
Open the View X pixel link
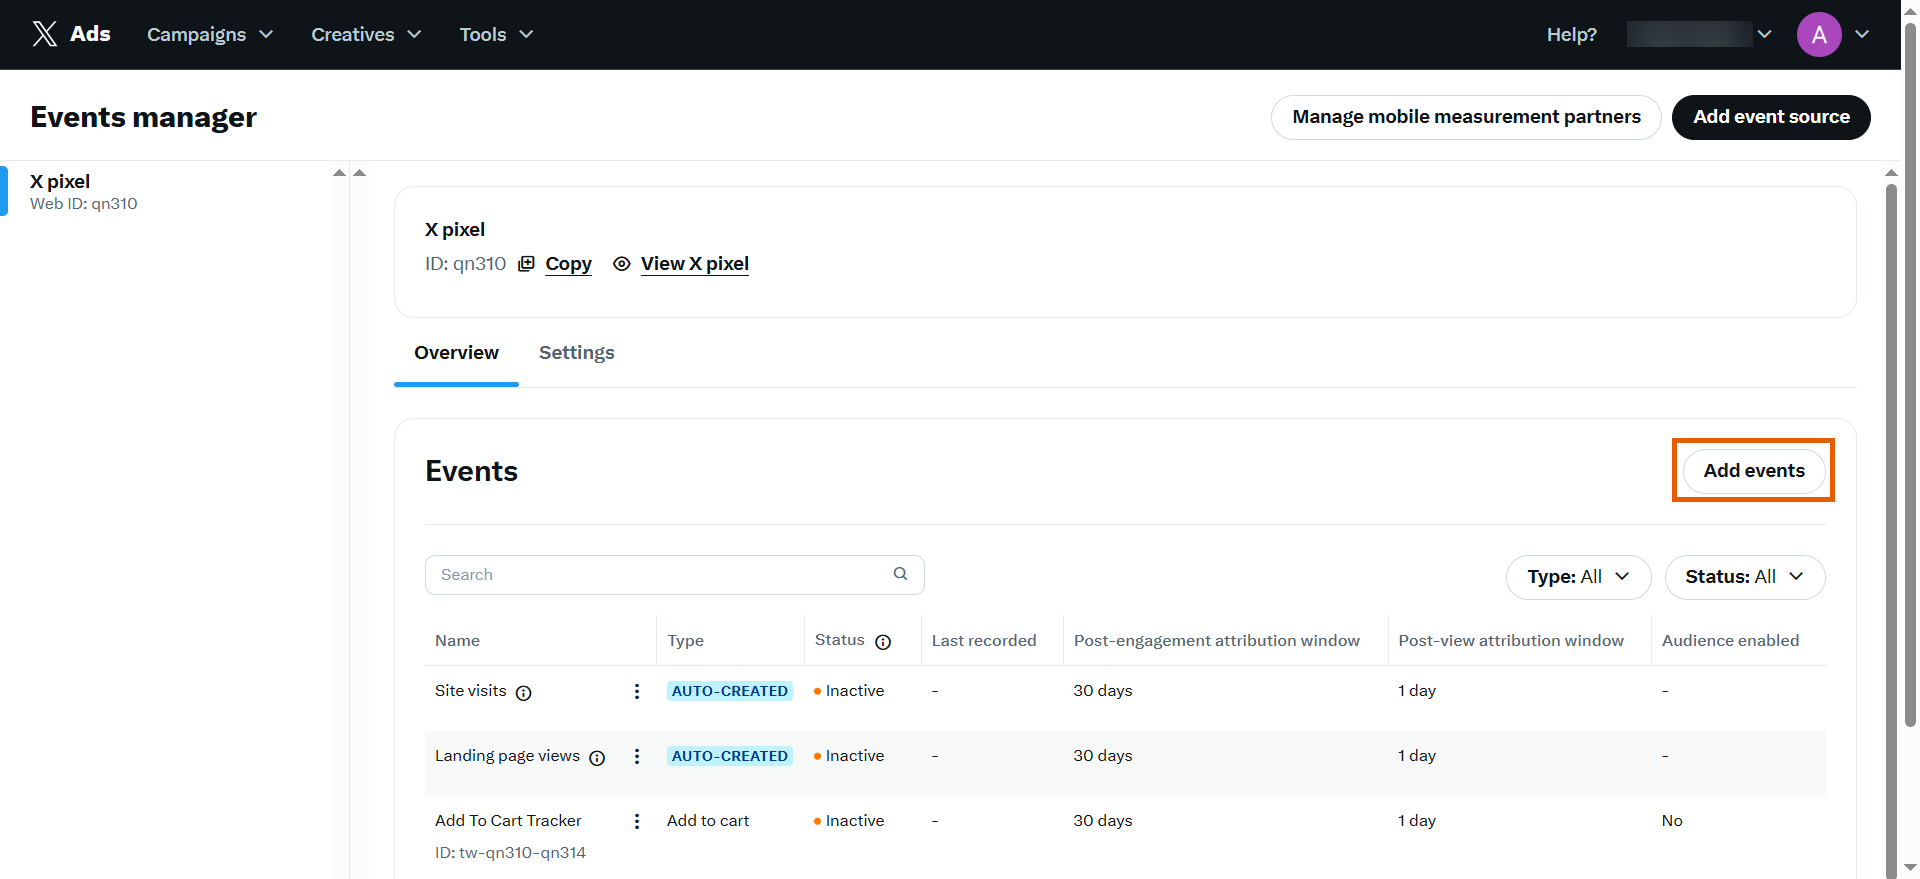tap(695, 264)
